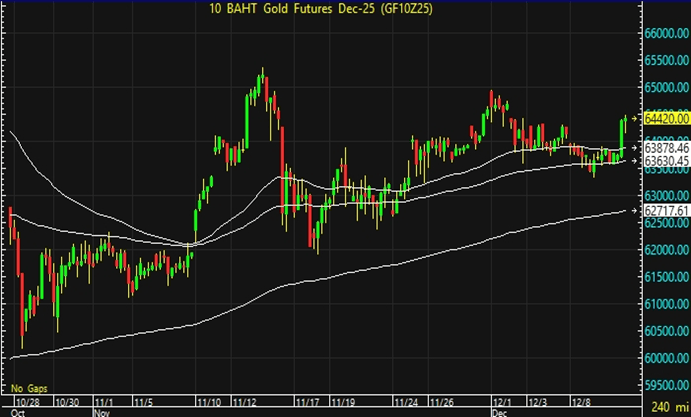691x417 pixels.
Task: Toggle the No Gaps setting label
Action: pos(28,387)
